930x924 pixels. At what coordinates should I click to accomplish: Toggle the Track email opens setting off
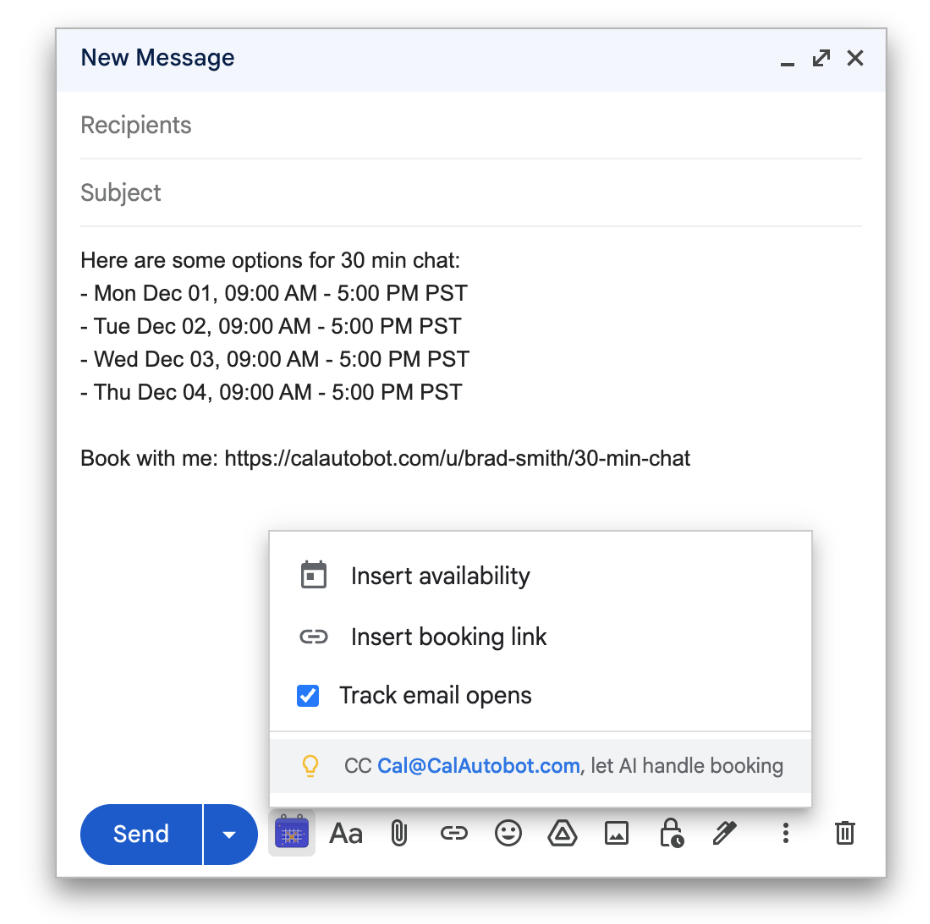[x=309, y=695]
